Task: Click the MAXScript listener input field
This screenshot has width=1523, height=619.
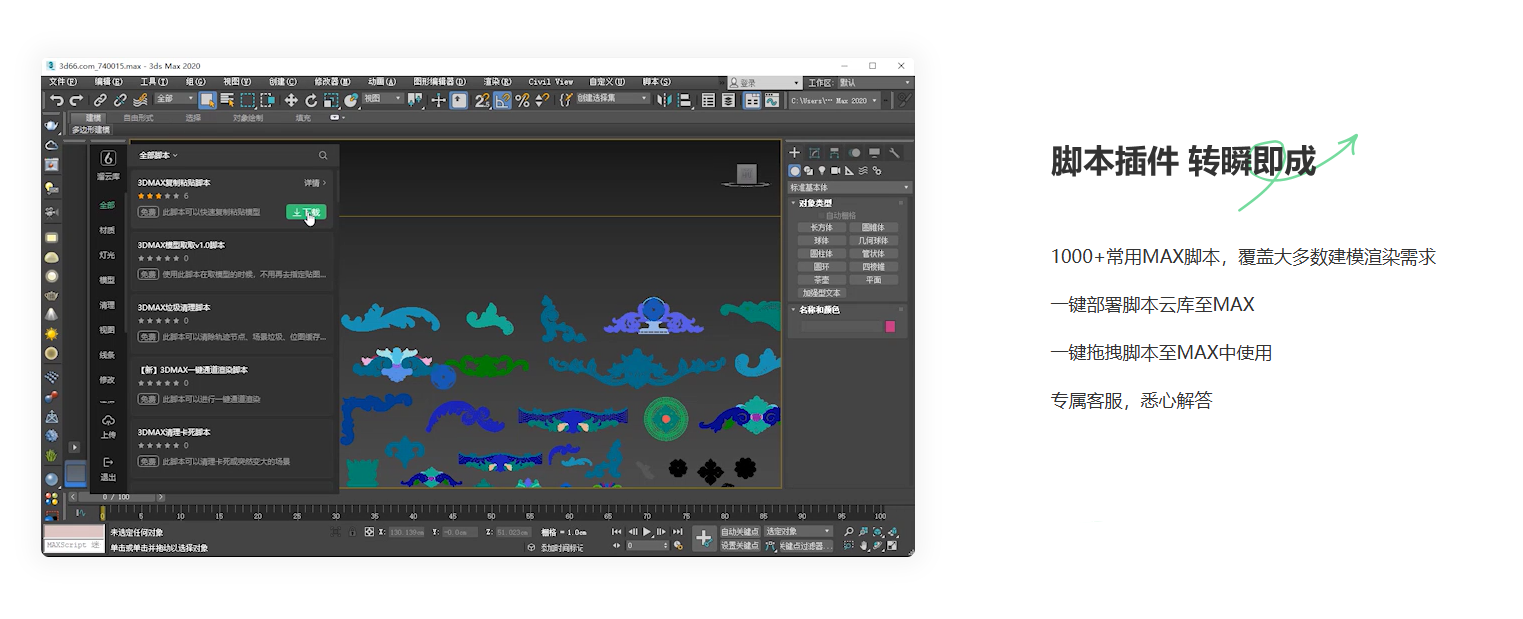Action: click(73, 545)
